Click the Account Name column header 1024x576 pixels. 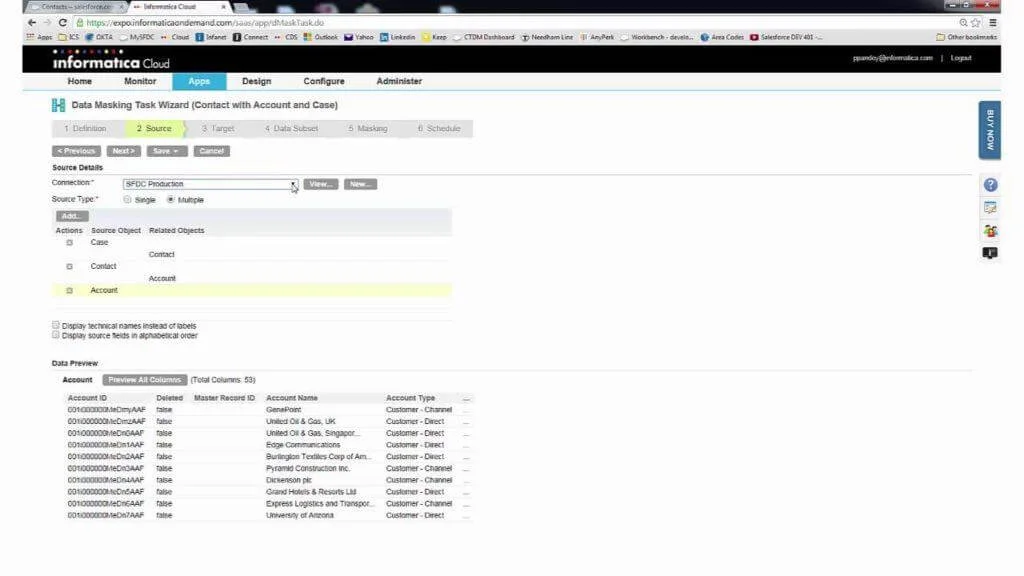pyautogui.click(x=292, y=398)
